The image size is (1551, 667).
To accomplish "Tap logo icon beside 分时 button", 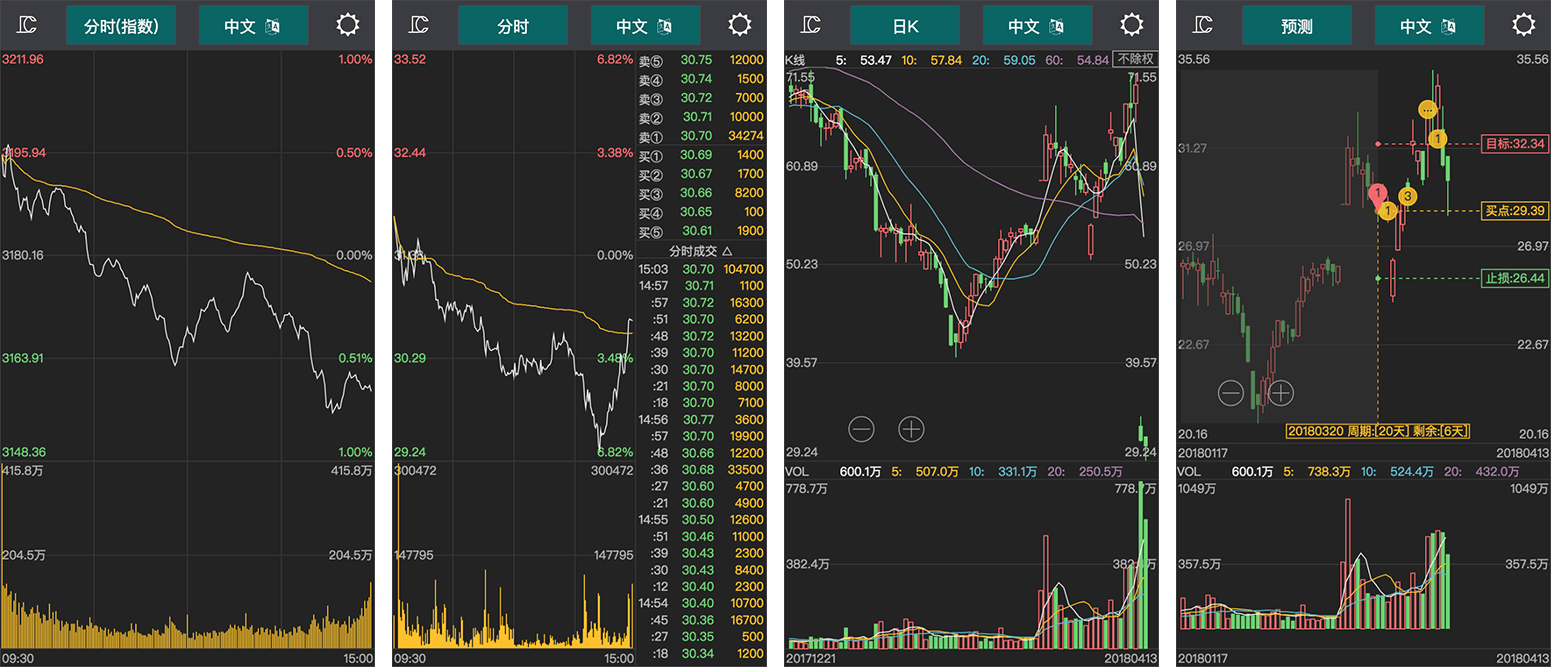I will (x=421, y=25).
